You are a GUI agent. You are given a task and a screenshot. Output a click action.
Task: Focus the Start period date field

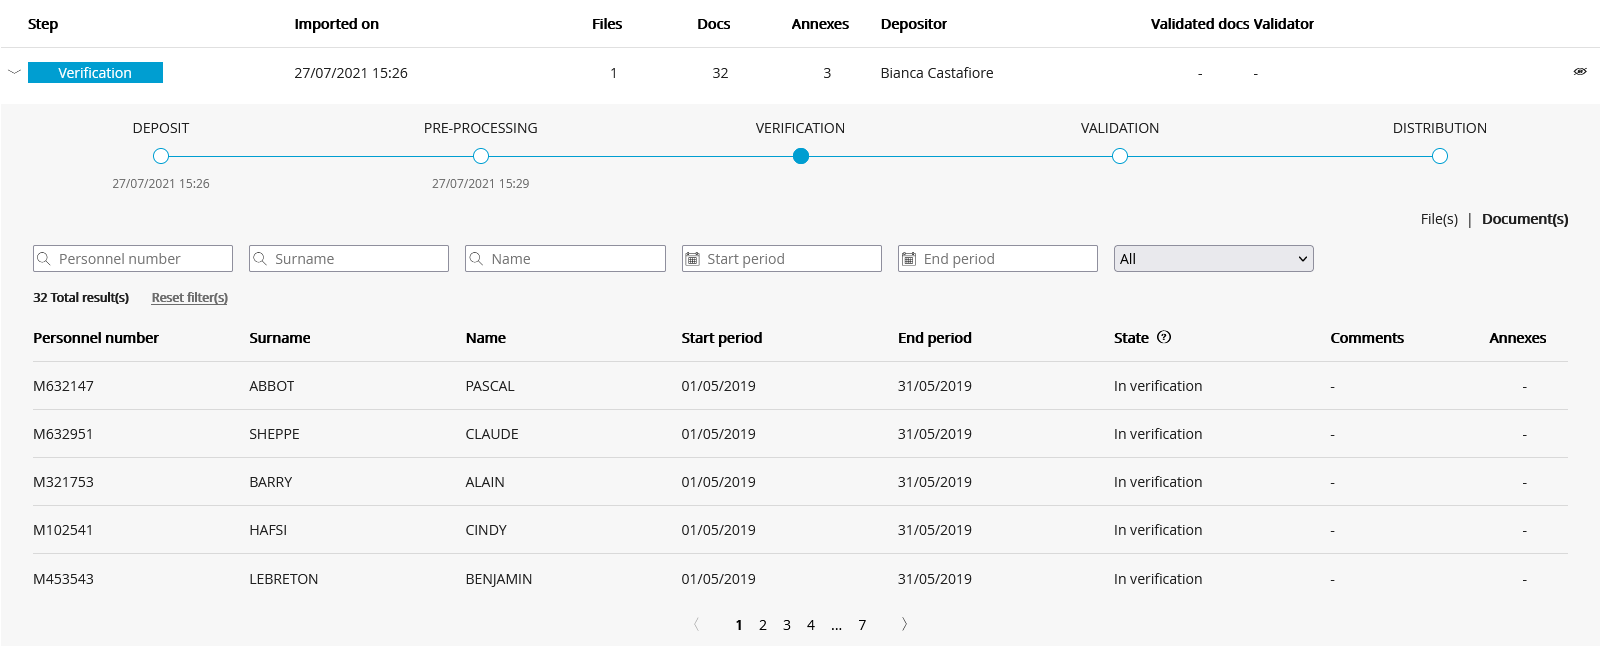pyautogui.click(x=782, y=258)
